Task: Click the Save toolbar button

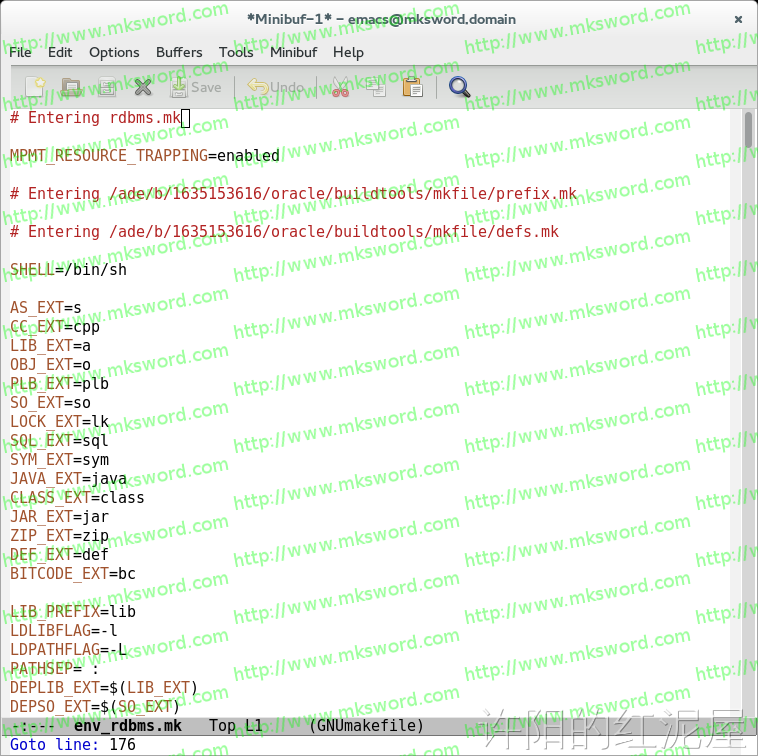Action: point(196,87)
